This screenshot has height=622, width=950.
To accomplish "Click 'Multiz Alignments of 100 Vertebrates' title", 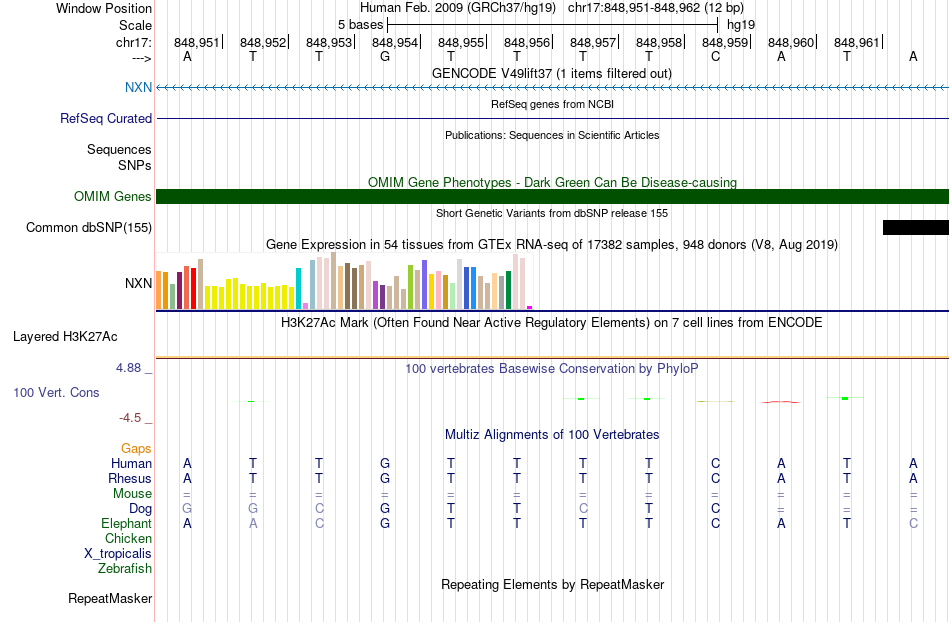I will coord(552,434).
